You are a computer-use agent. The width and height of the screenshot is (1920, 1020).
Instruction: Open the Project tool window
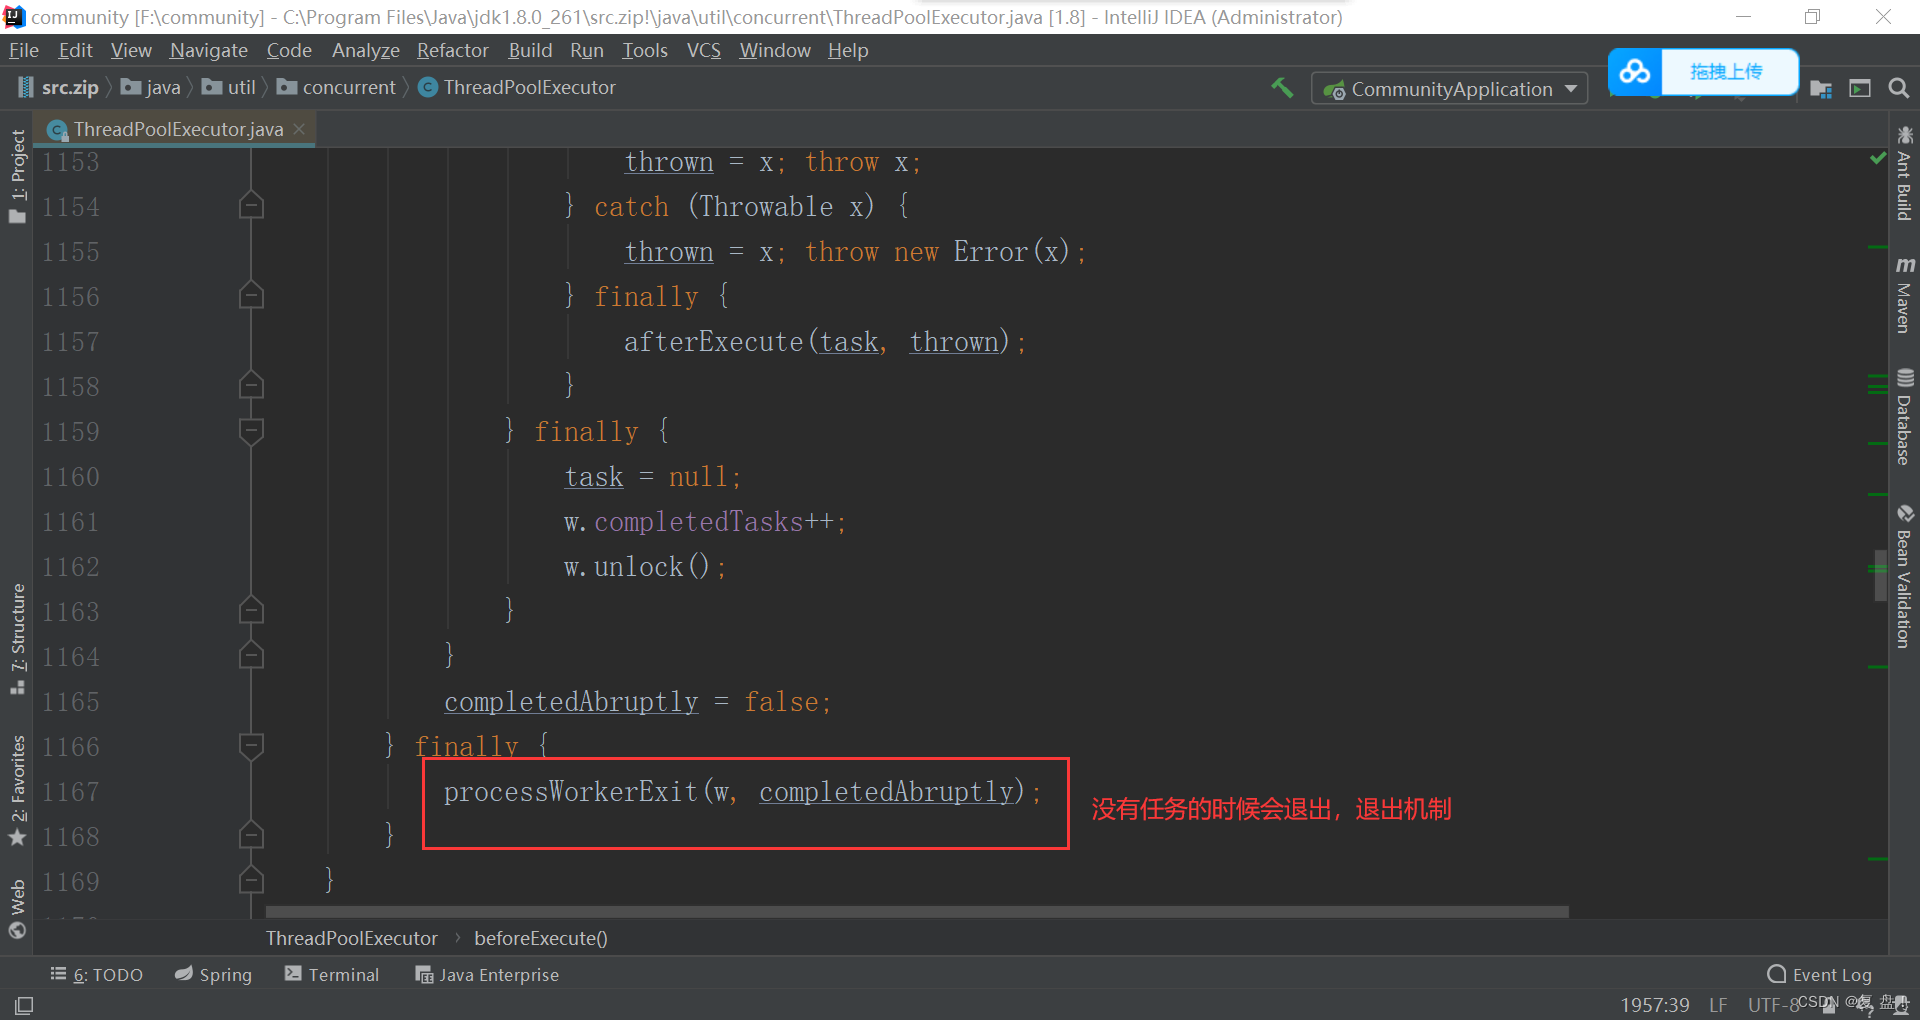(x=17, y=176)
